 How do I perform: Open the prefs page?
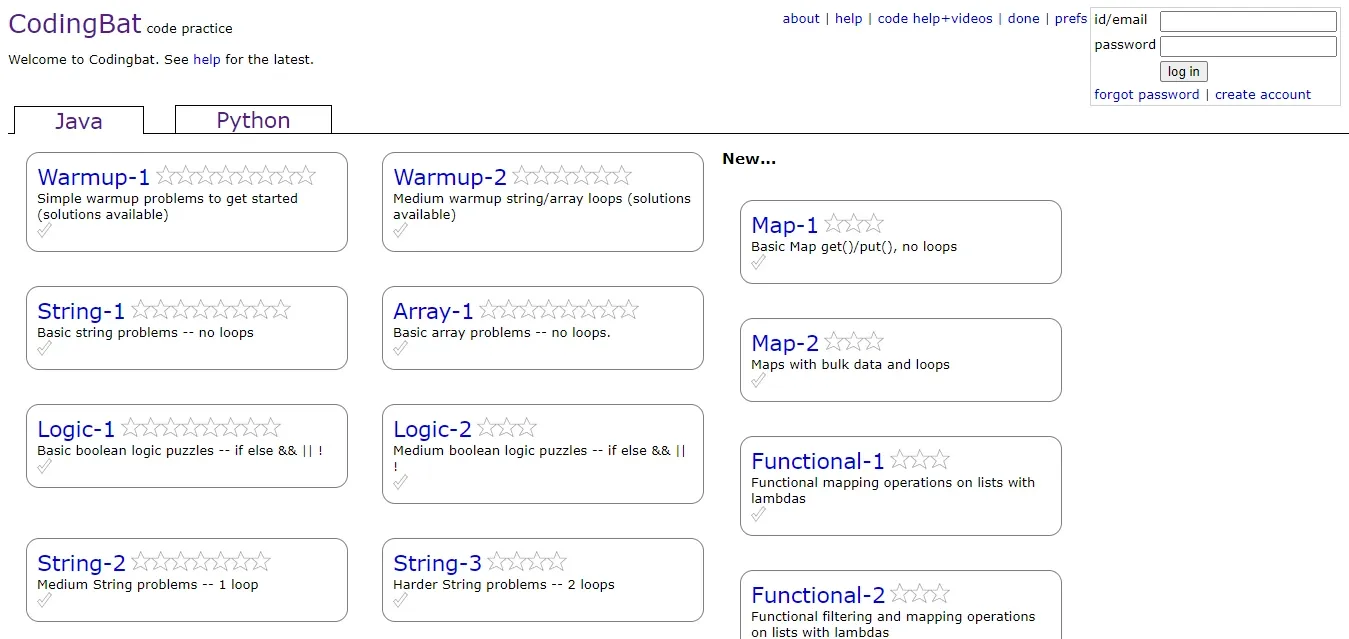(x=1070, y=18)
